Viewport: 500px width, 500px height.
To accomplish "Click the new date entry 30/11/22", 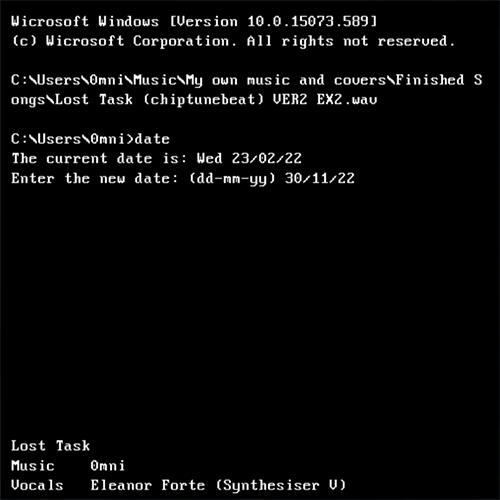I will click(x=320, y=178).
